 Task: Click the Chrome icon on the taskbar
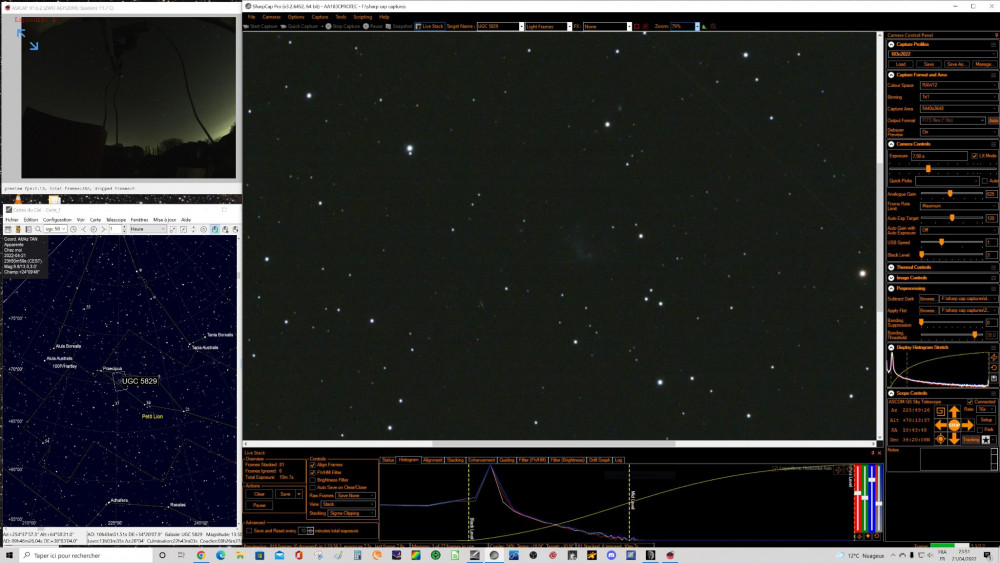point(201,555)
